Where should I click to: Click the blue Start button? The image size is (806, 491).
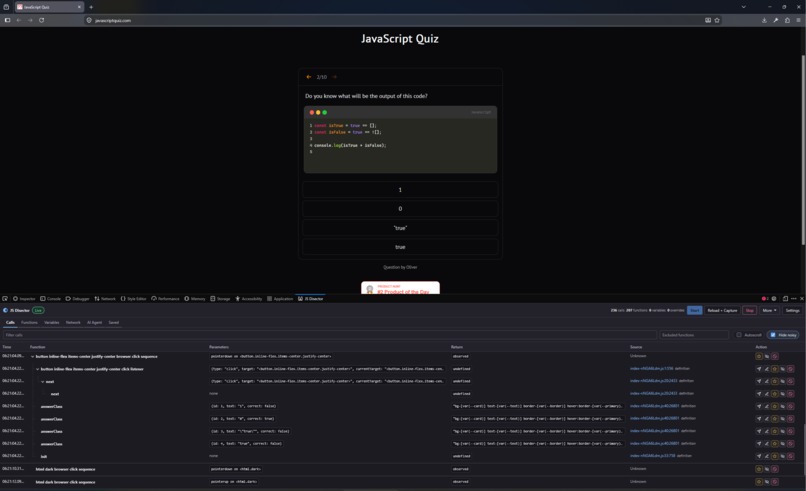point(694,311)
